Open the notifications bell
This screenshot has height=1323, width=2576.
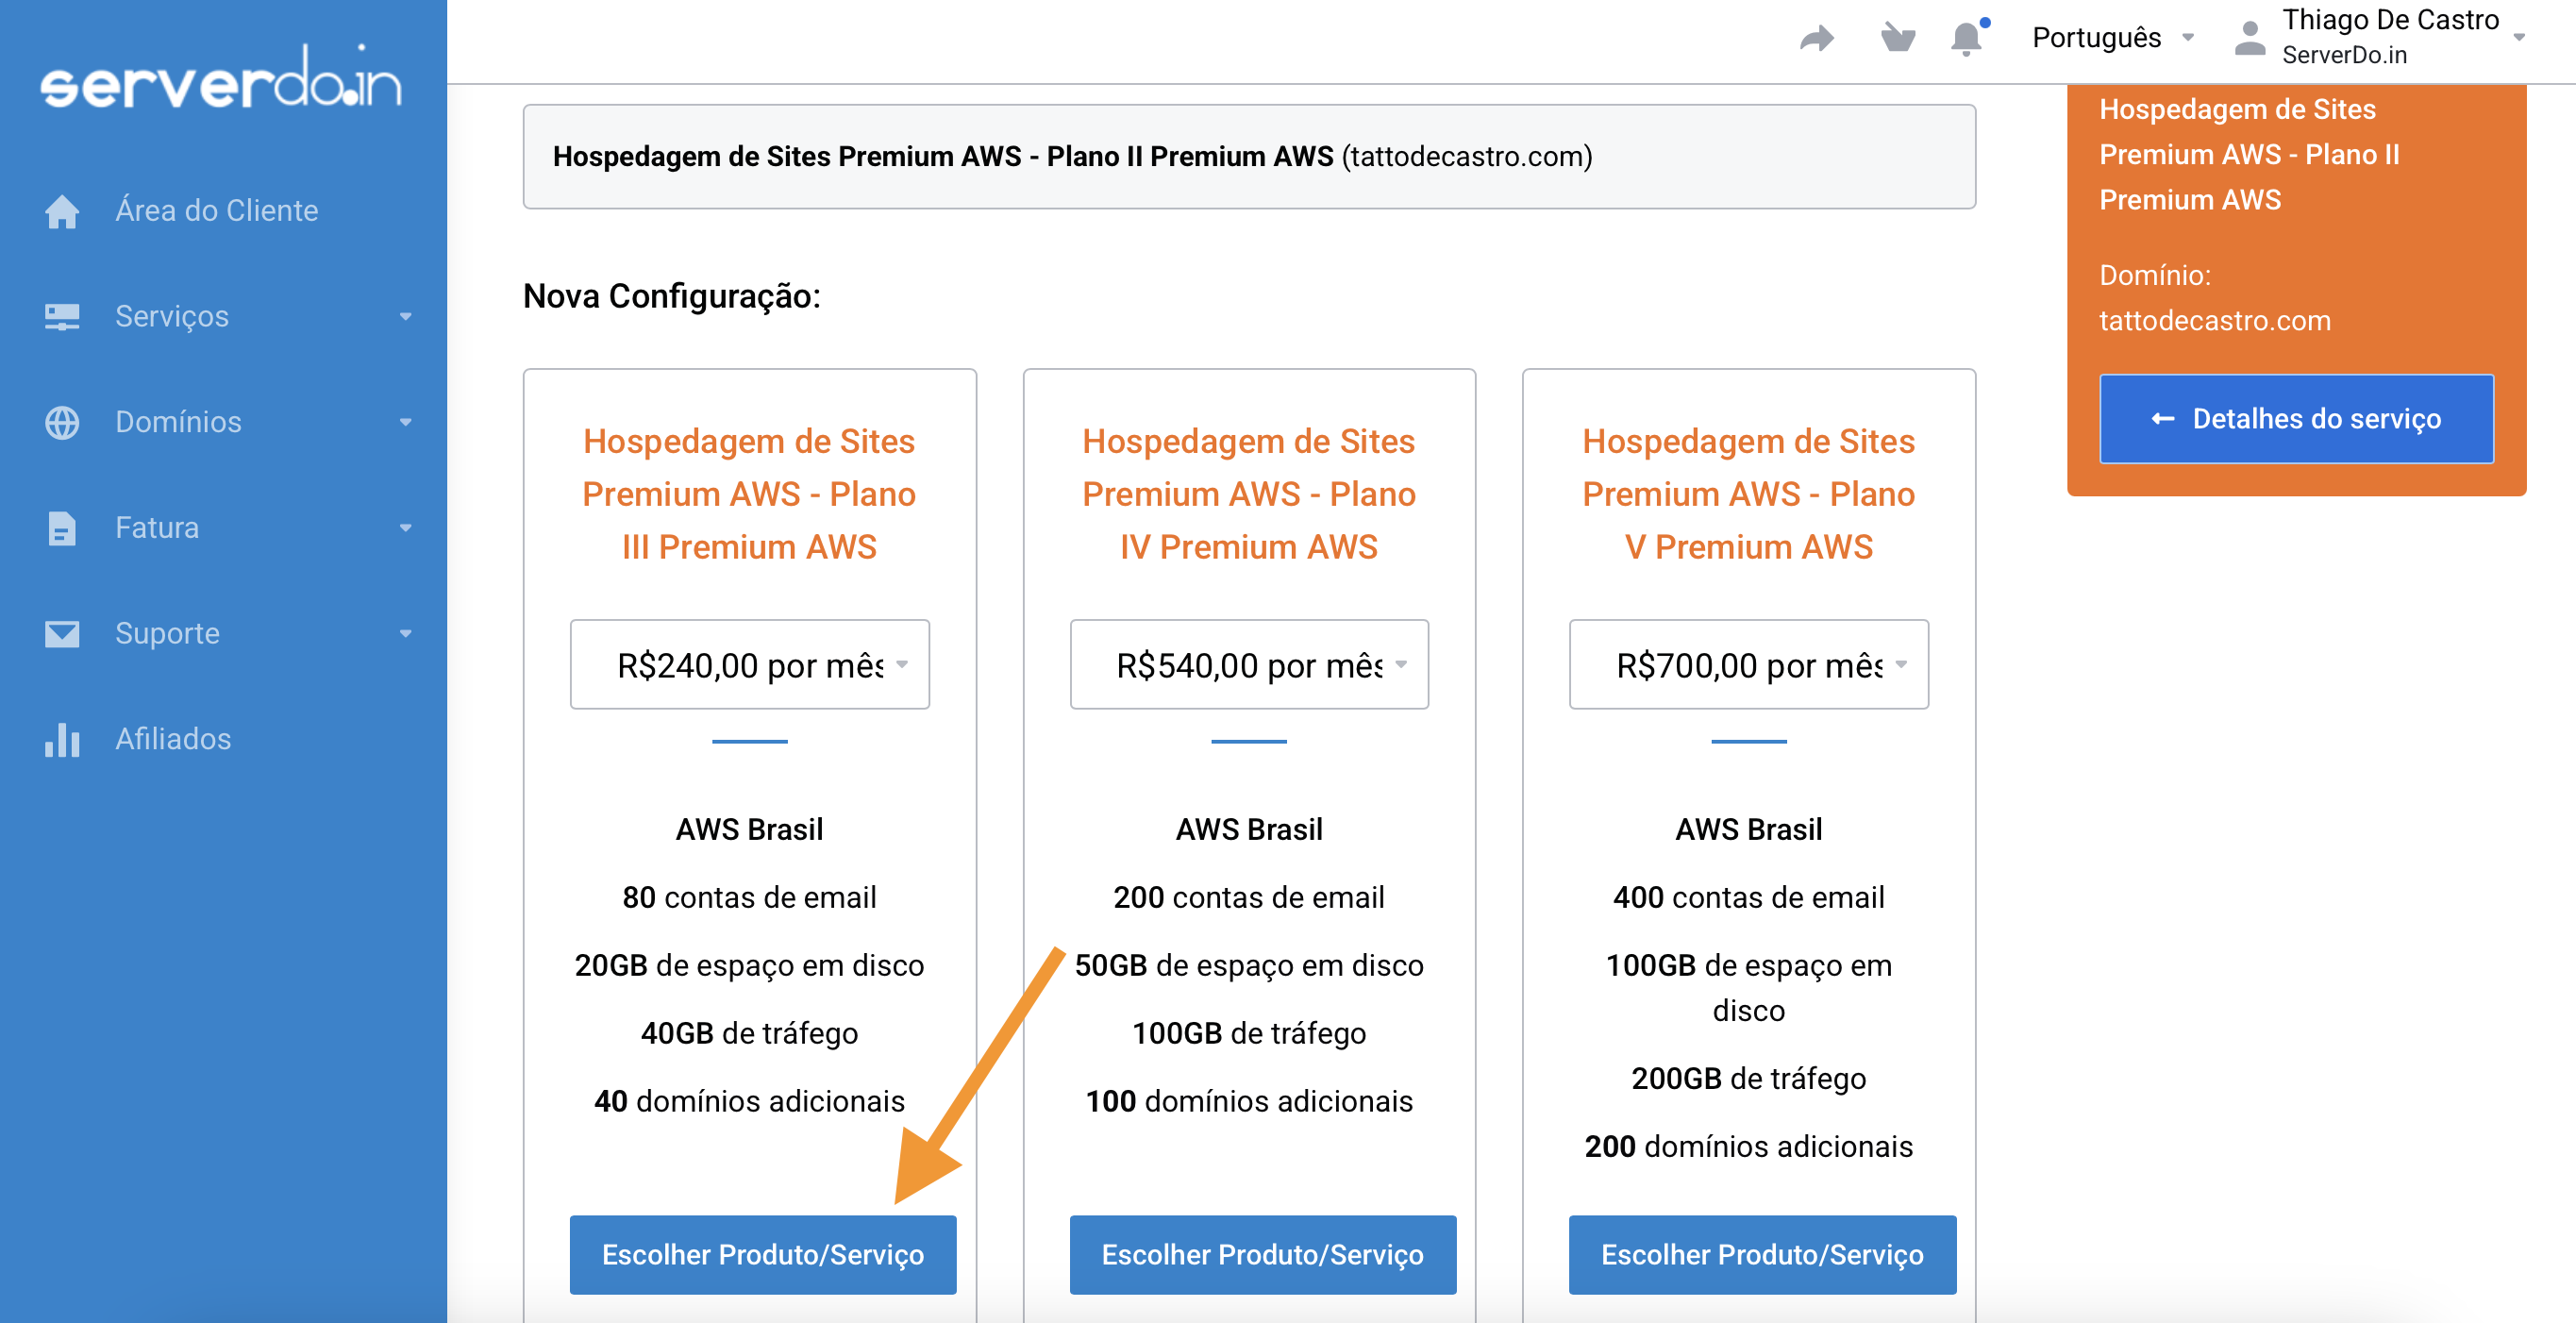(1966, 38)
